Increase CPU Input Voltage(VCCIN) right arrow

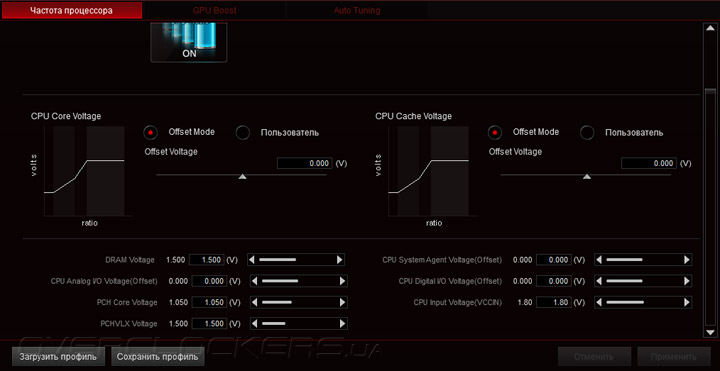[687, 303]
